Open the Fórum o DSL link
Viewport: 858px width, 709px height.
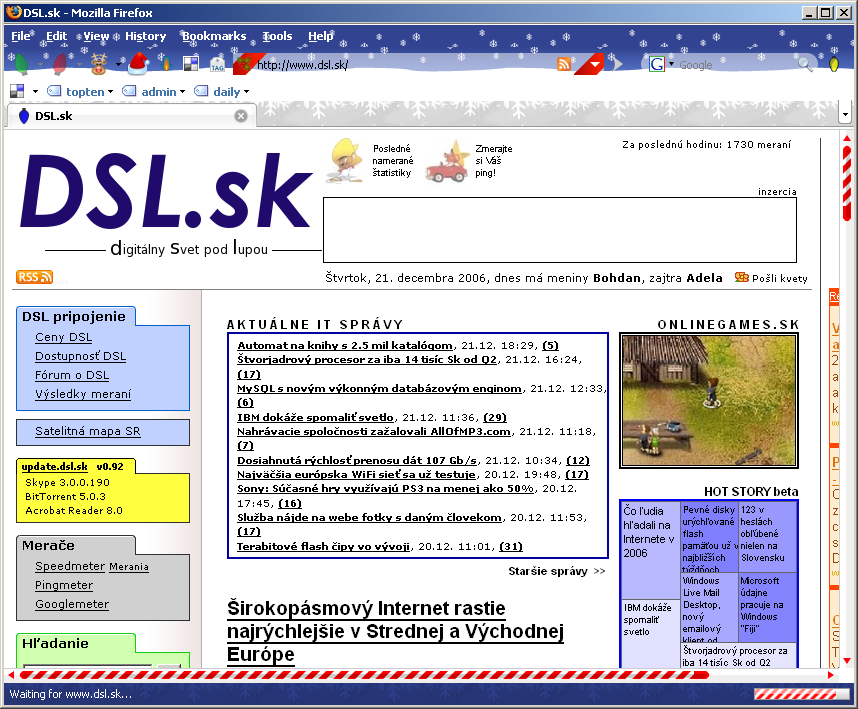point(72,375)
